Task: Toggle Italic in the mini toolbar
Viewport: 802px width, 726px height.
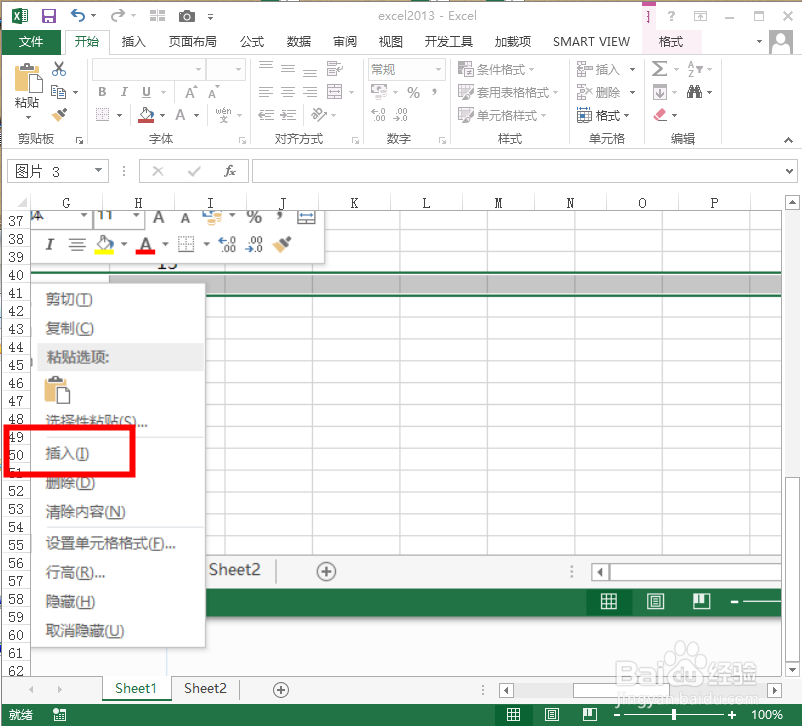Action: tap(50, 243)
